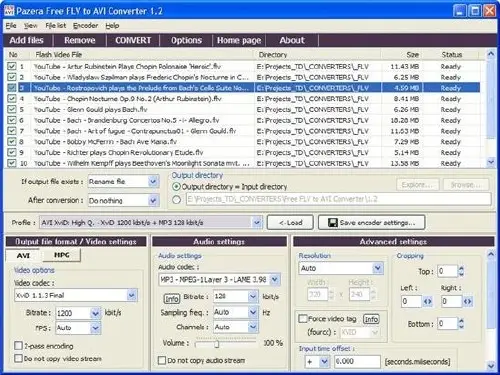This screenshot has width=500, height=375.
Task: Click the About toolbar button
Action: (x=292, y=40)
